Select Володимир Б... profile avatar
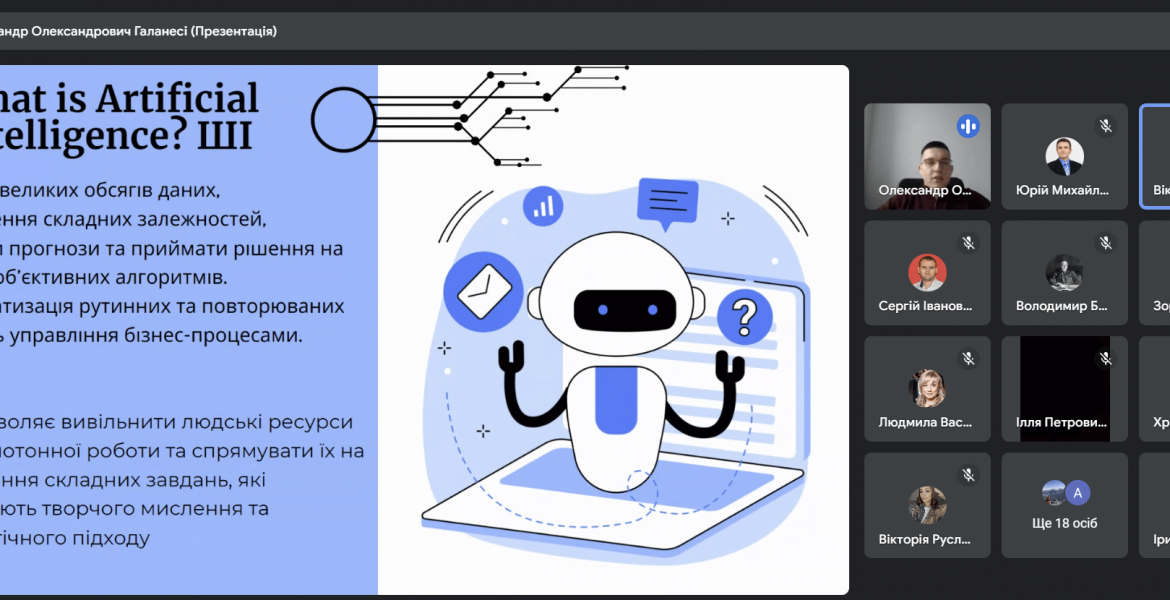 [x=1064, y=272]
